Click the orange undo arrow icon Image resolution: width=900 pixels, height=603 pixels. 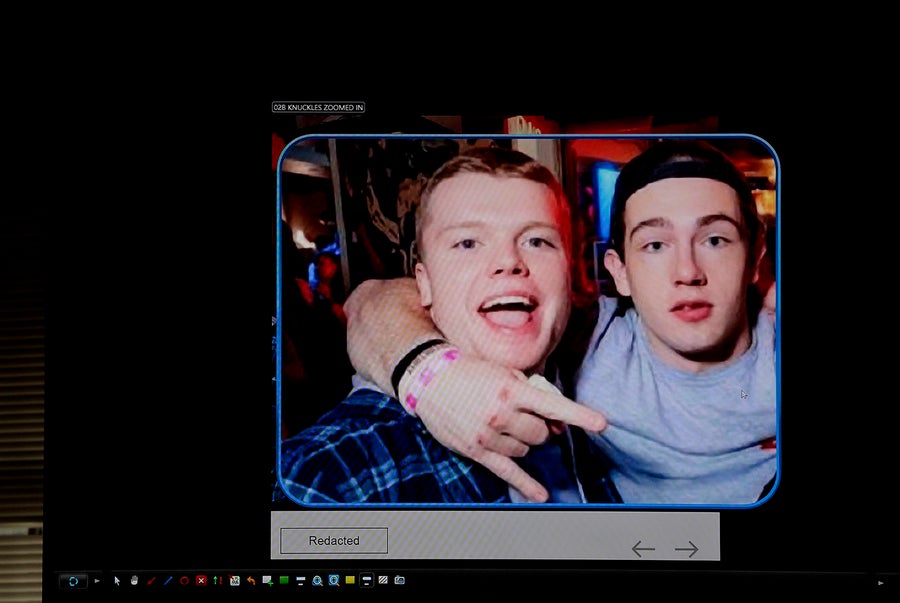[251, 580]
